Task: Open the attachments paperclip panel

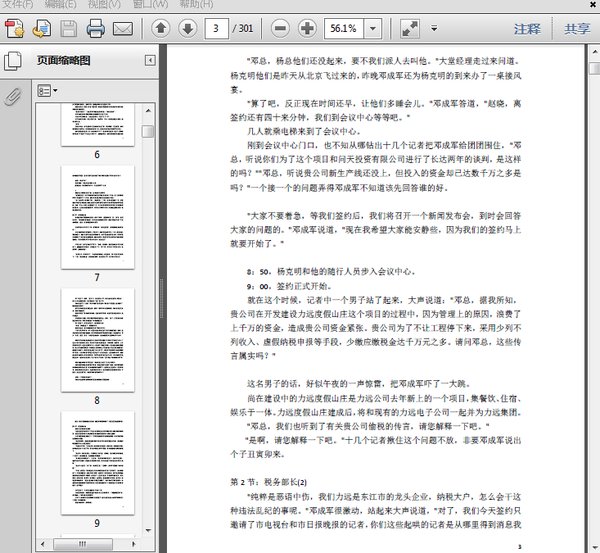Action: (x=13, y=96)
